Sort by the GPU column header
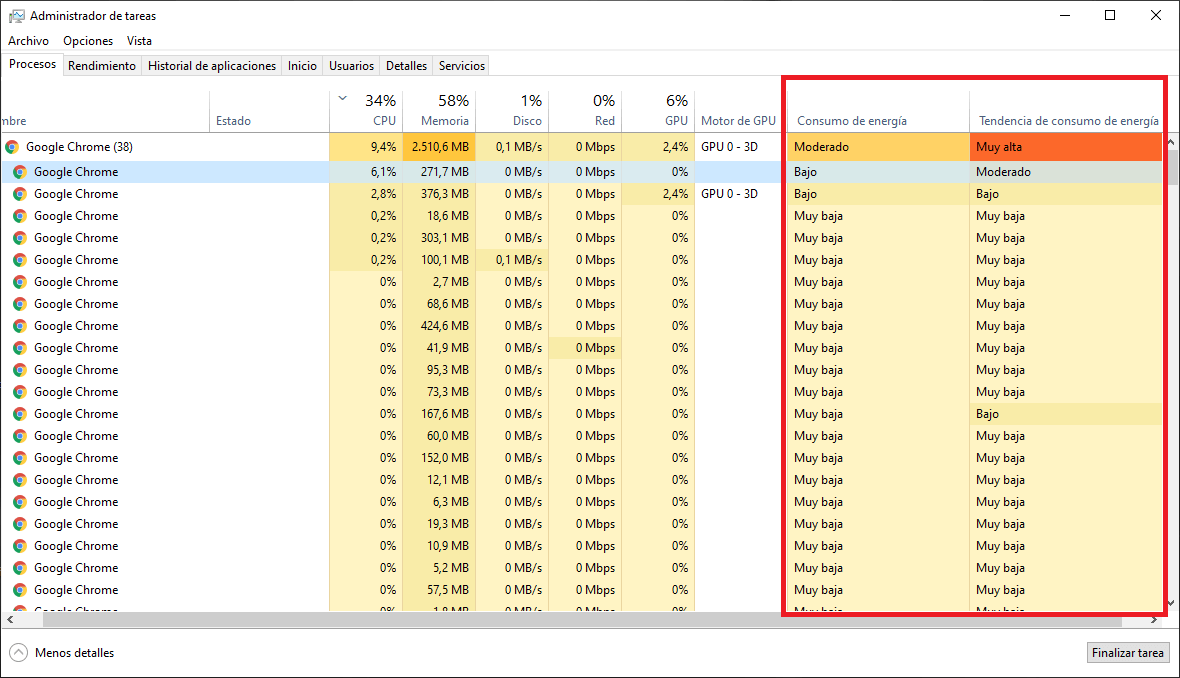The height and width of the screenshot is (678, 1180). click(658, 111)
